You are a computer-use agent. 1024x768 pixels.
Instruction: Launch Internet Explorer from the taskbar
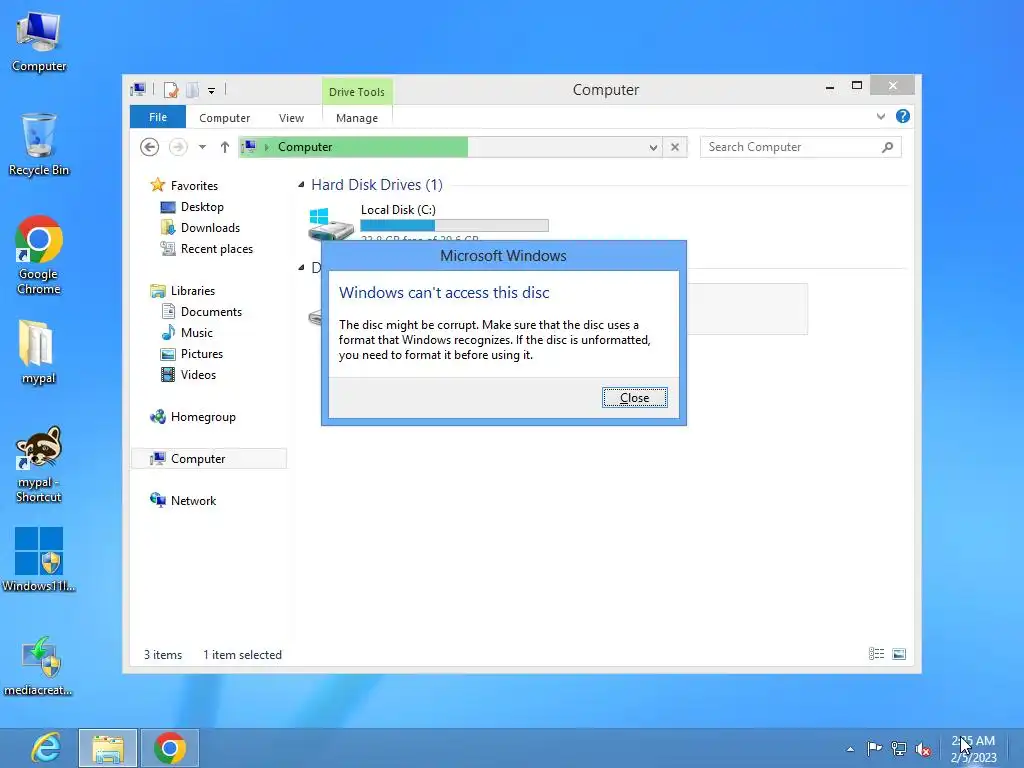[46, 748]
